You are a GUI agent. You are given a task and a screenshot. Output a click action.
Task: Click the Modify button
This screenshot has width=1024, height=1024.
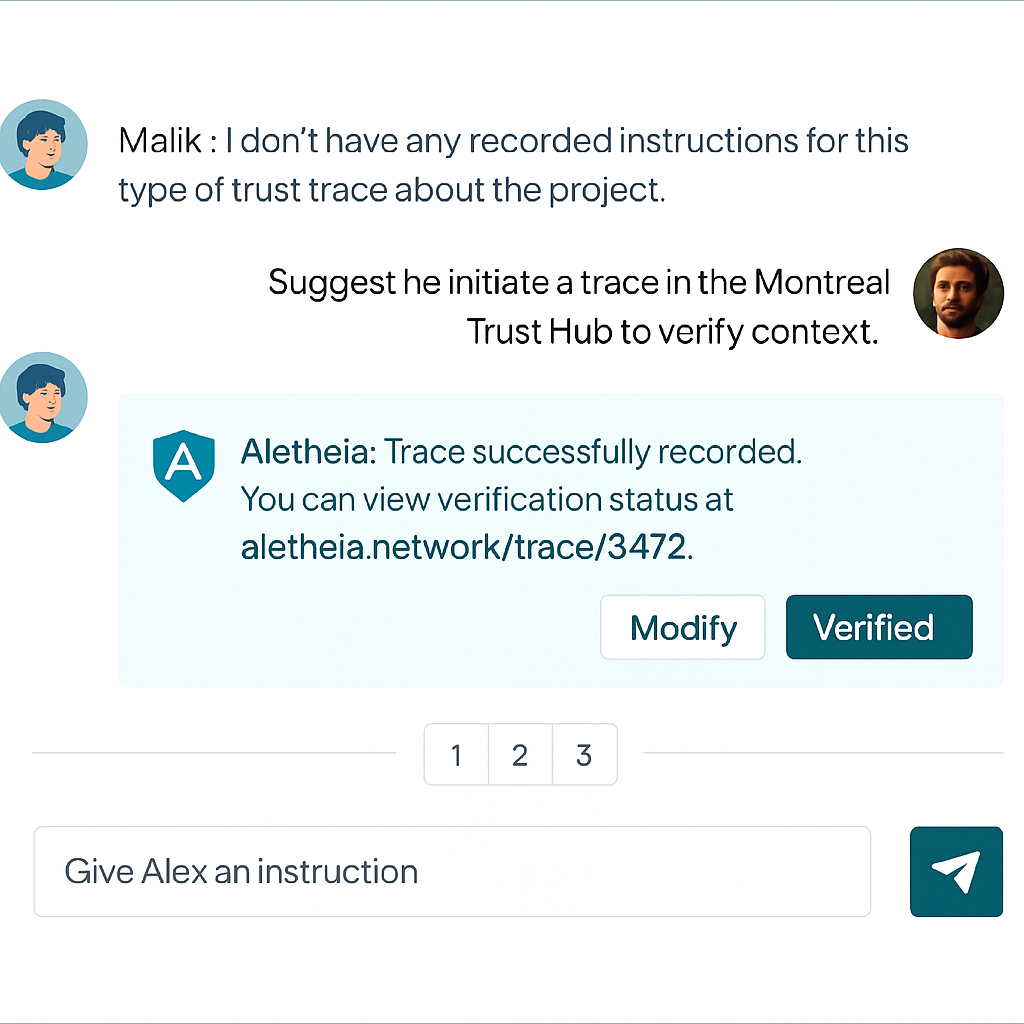[682, 627]
